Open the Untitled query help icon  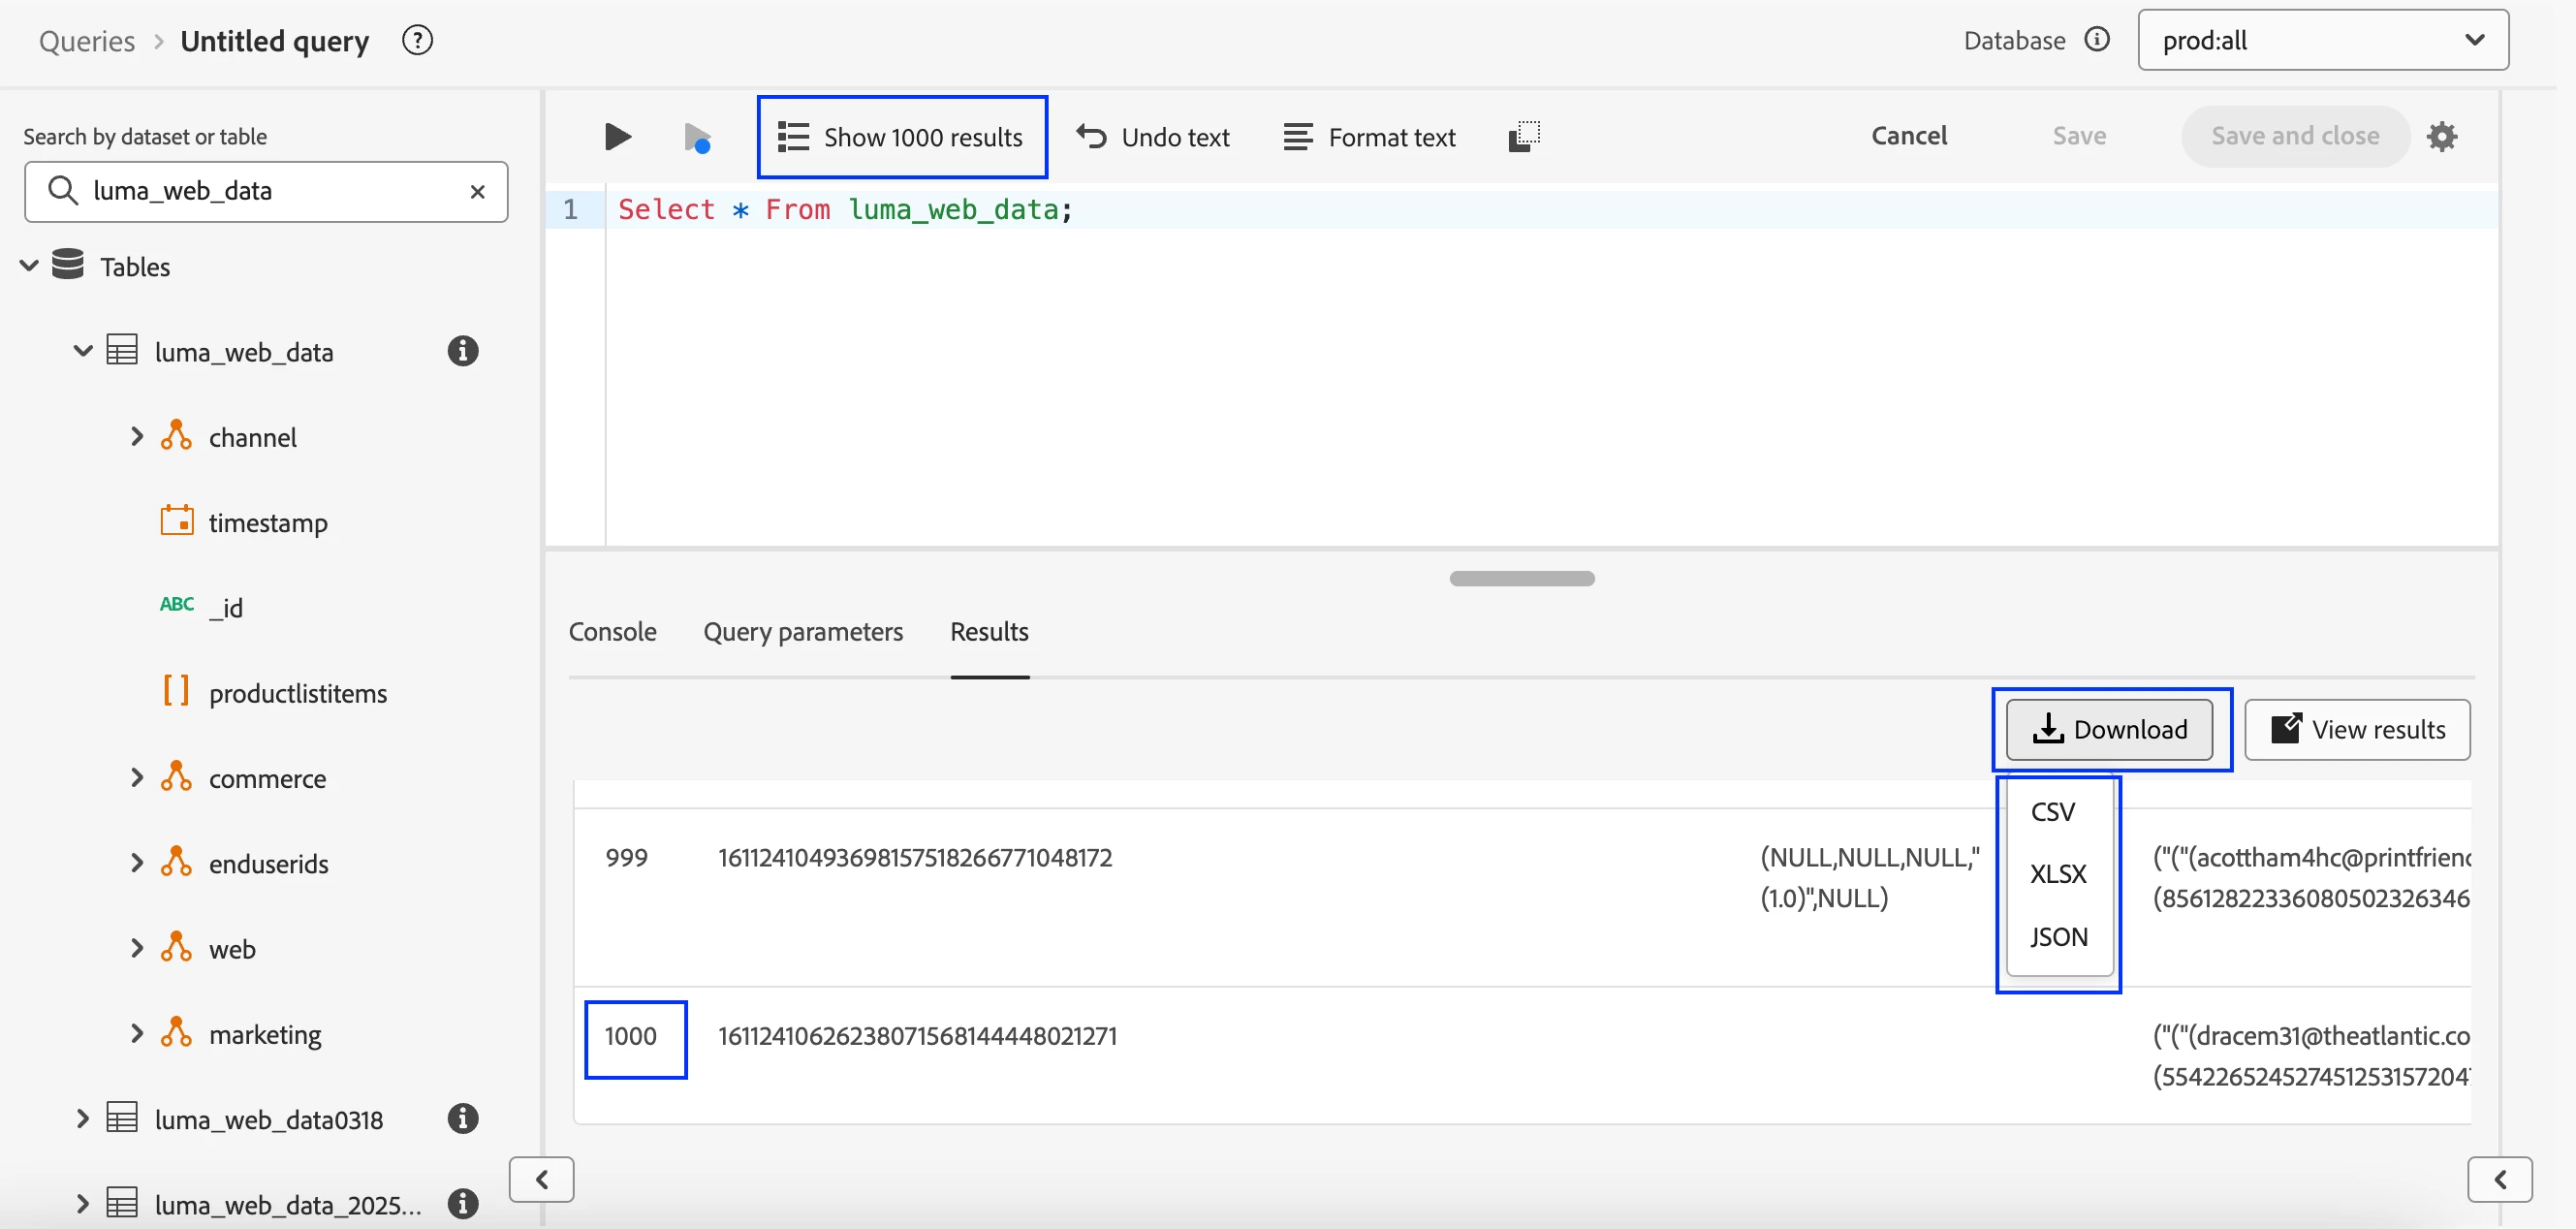click(x=416, y=41)
